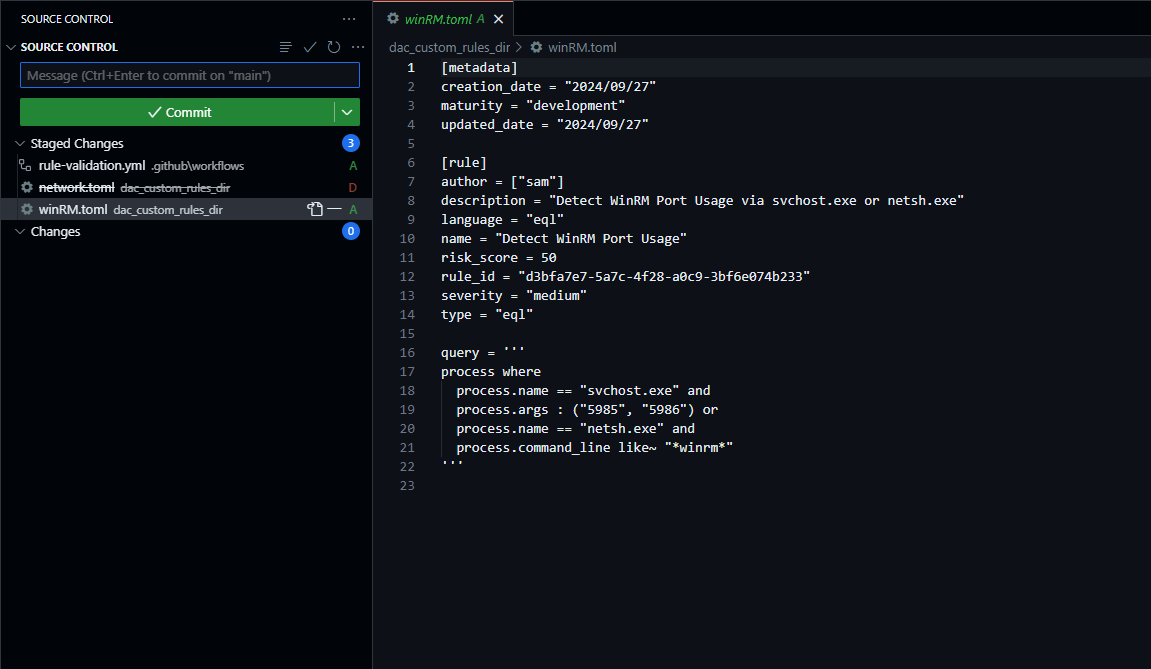
Task: Collapse the Staged Changes group
Action: (21, 144)
